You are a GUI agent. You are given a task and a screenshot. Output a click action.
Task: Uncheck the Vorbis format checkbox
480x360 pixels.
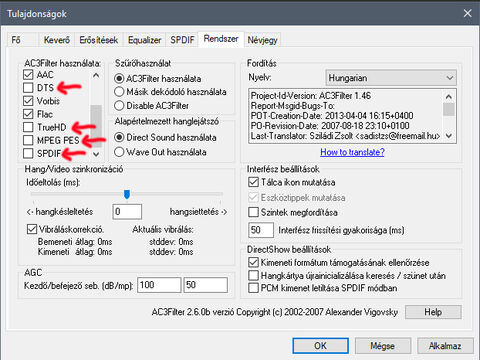point(28,101)
